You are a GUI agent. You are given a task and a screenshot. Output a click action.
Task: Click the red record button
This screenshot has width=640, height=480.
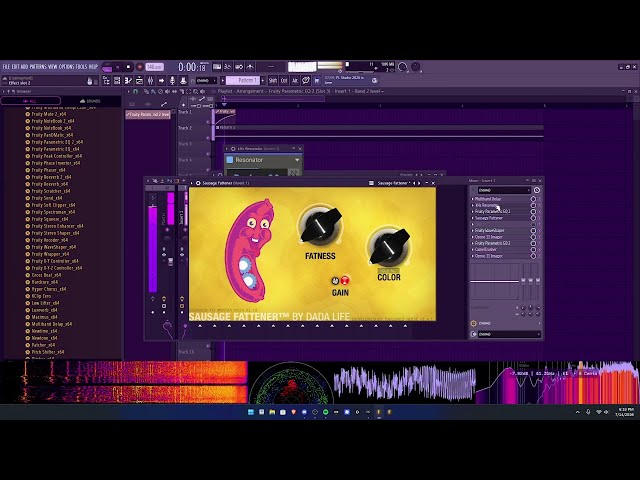pyautogui.click(x=140, y=67)
